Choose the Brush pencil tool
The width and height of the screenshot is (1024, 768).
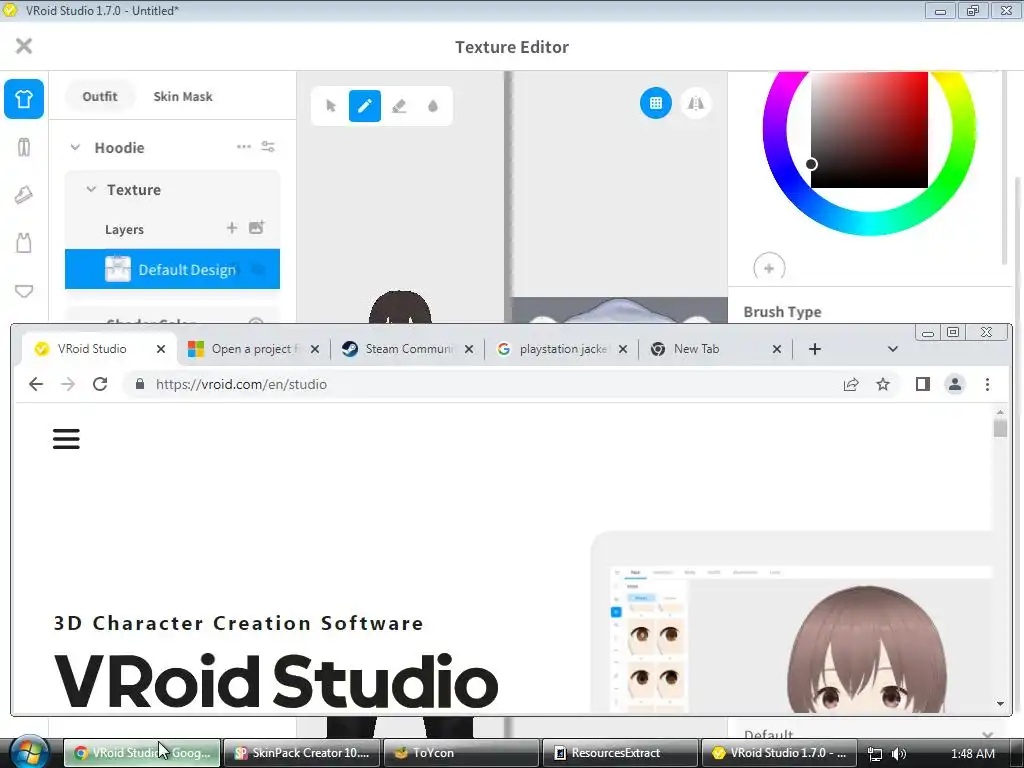pos(365,106)
